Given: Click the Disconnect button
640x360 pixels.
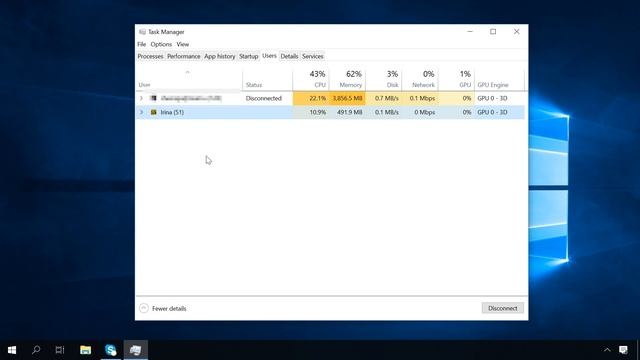Looking at the screenshot, I should tap(502, 308).
